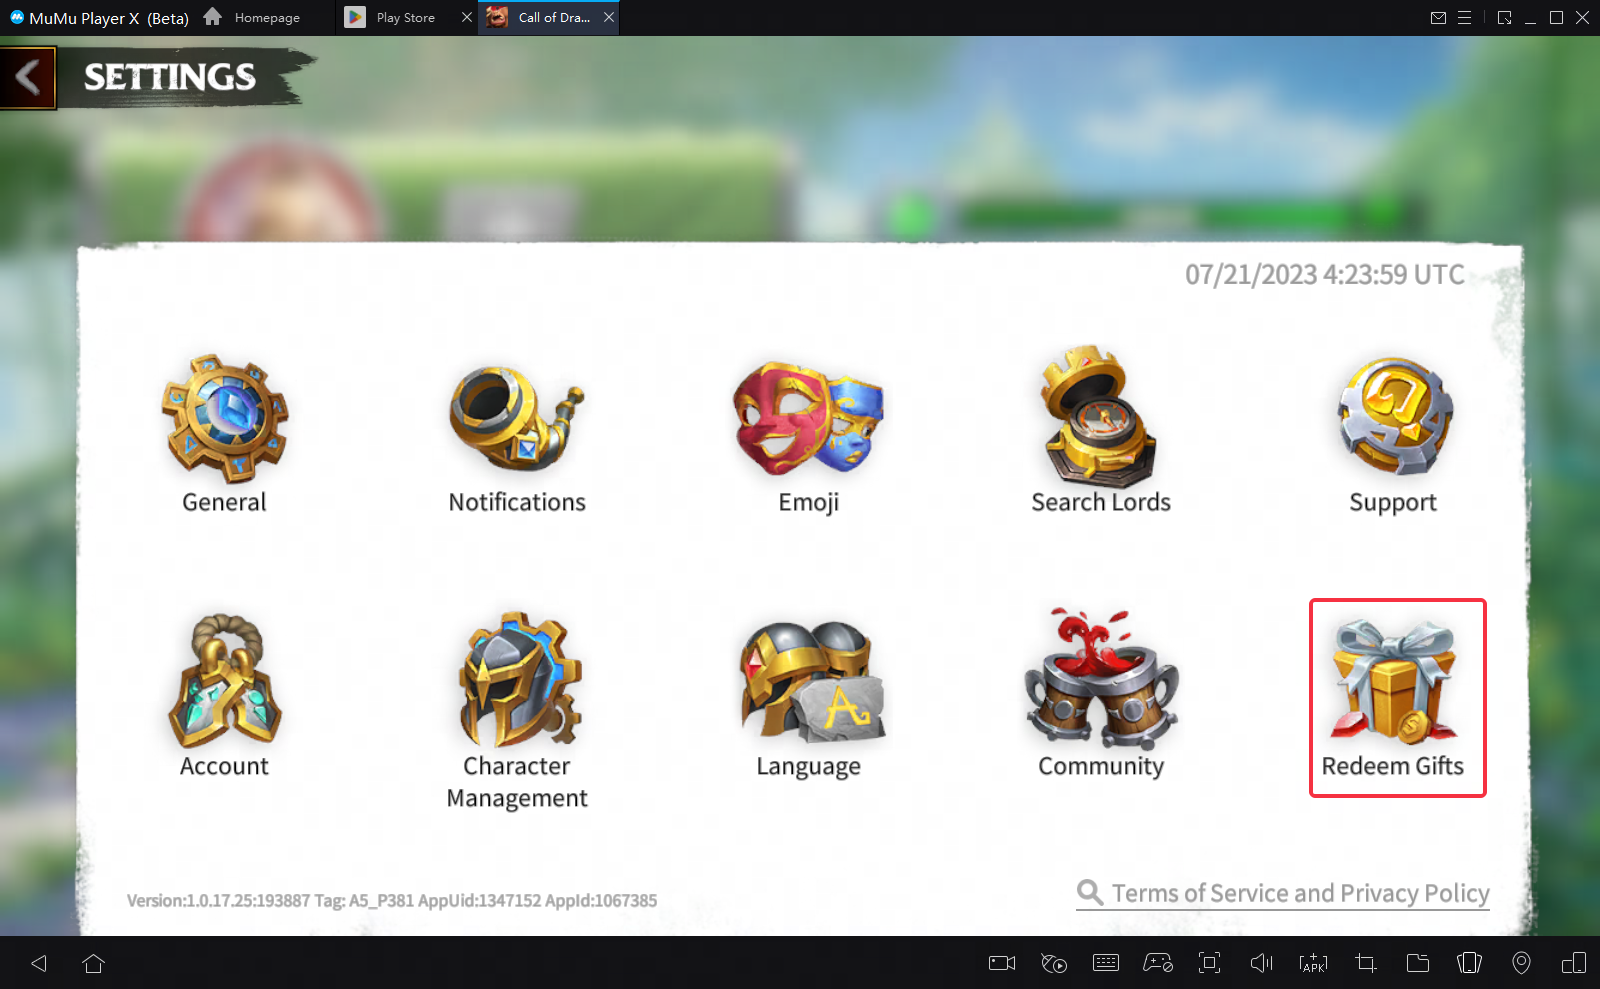Click the version and AppUid text

tap(392, 901)
